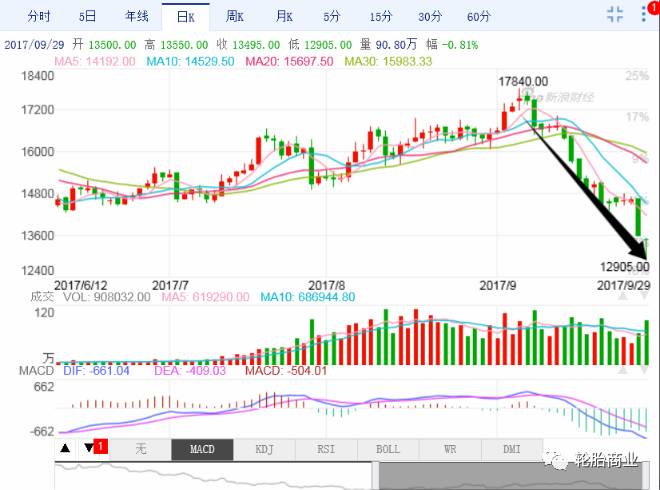Show the 15分 fifteen-minute chart

[x=381, y=16]
